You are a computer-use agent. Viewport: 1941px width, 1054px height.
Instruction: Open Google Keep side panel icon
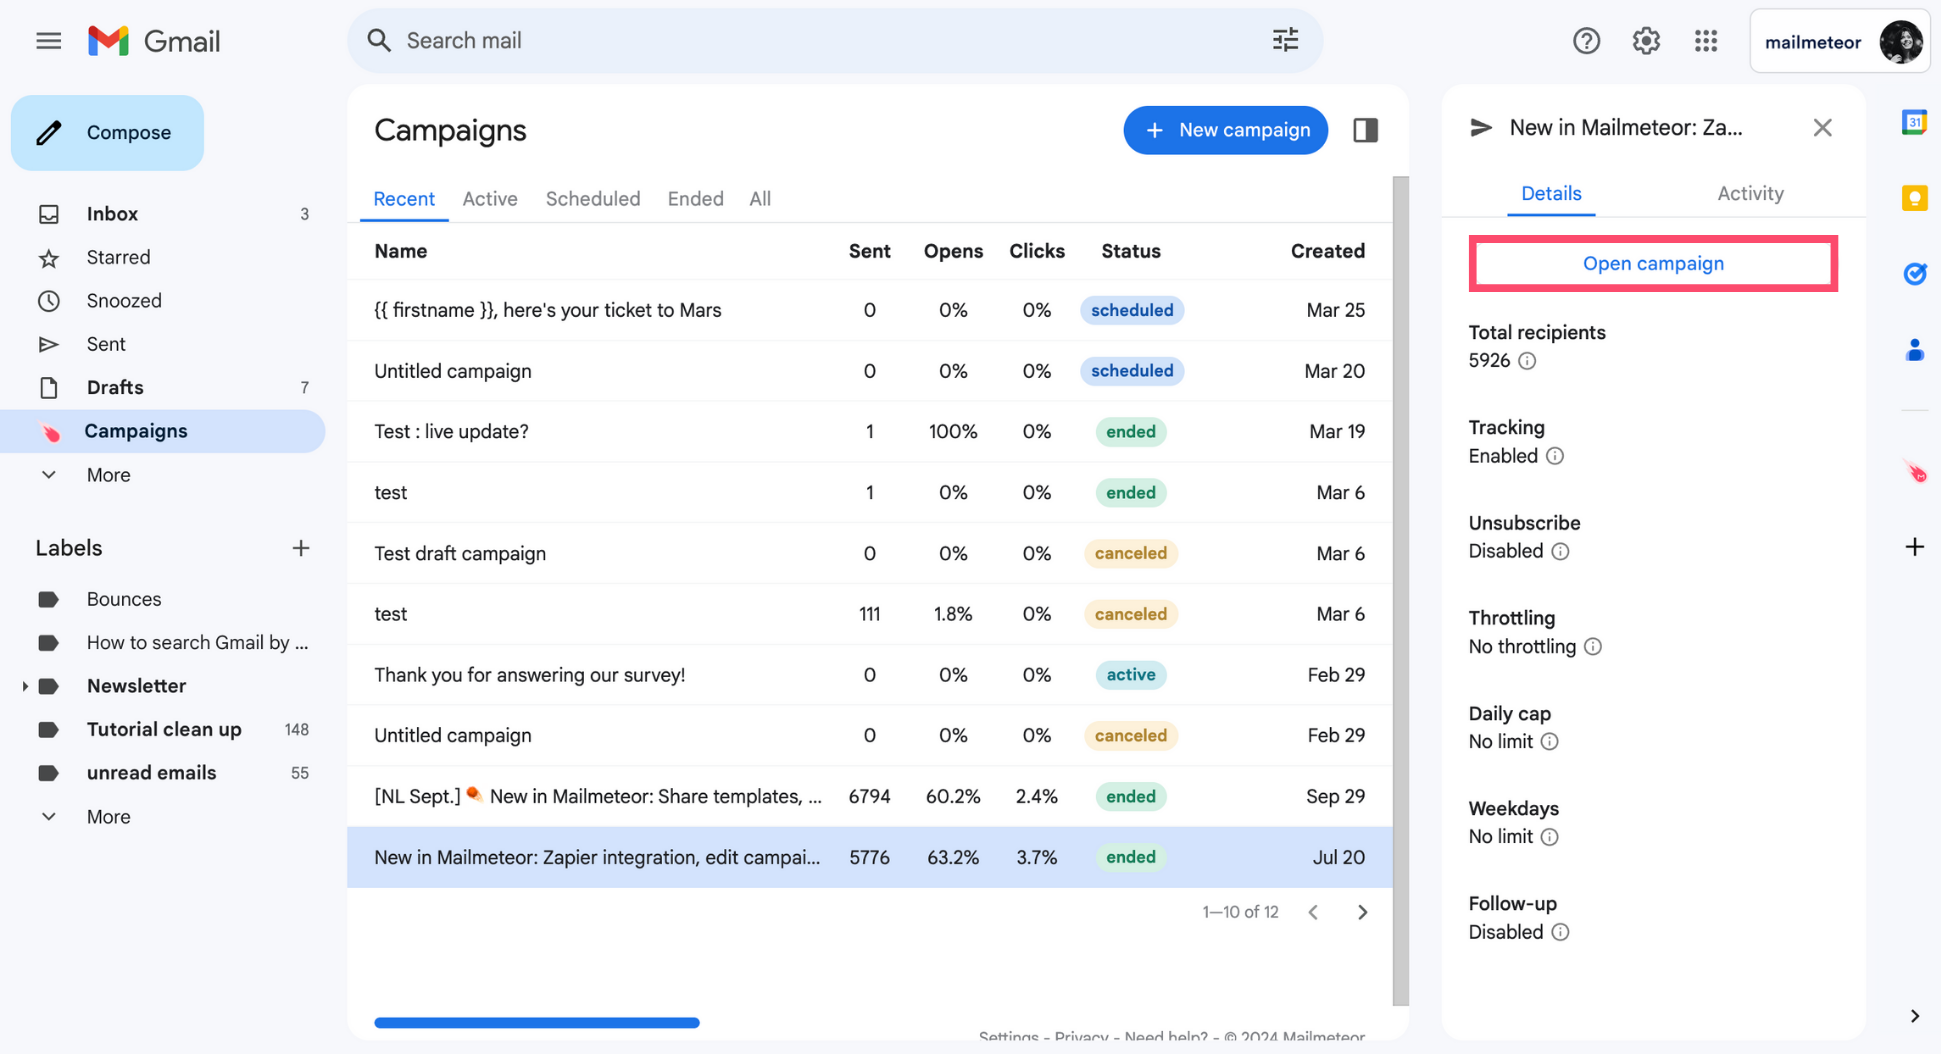(x=1914, y=198)
